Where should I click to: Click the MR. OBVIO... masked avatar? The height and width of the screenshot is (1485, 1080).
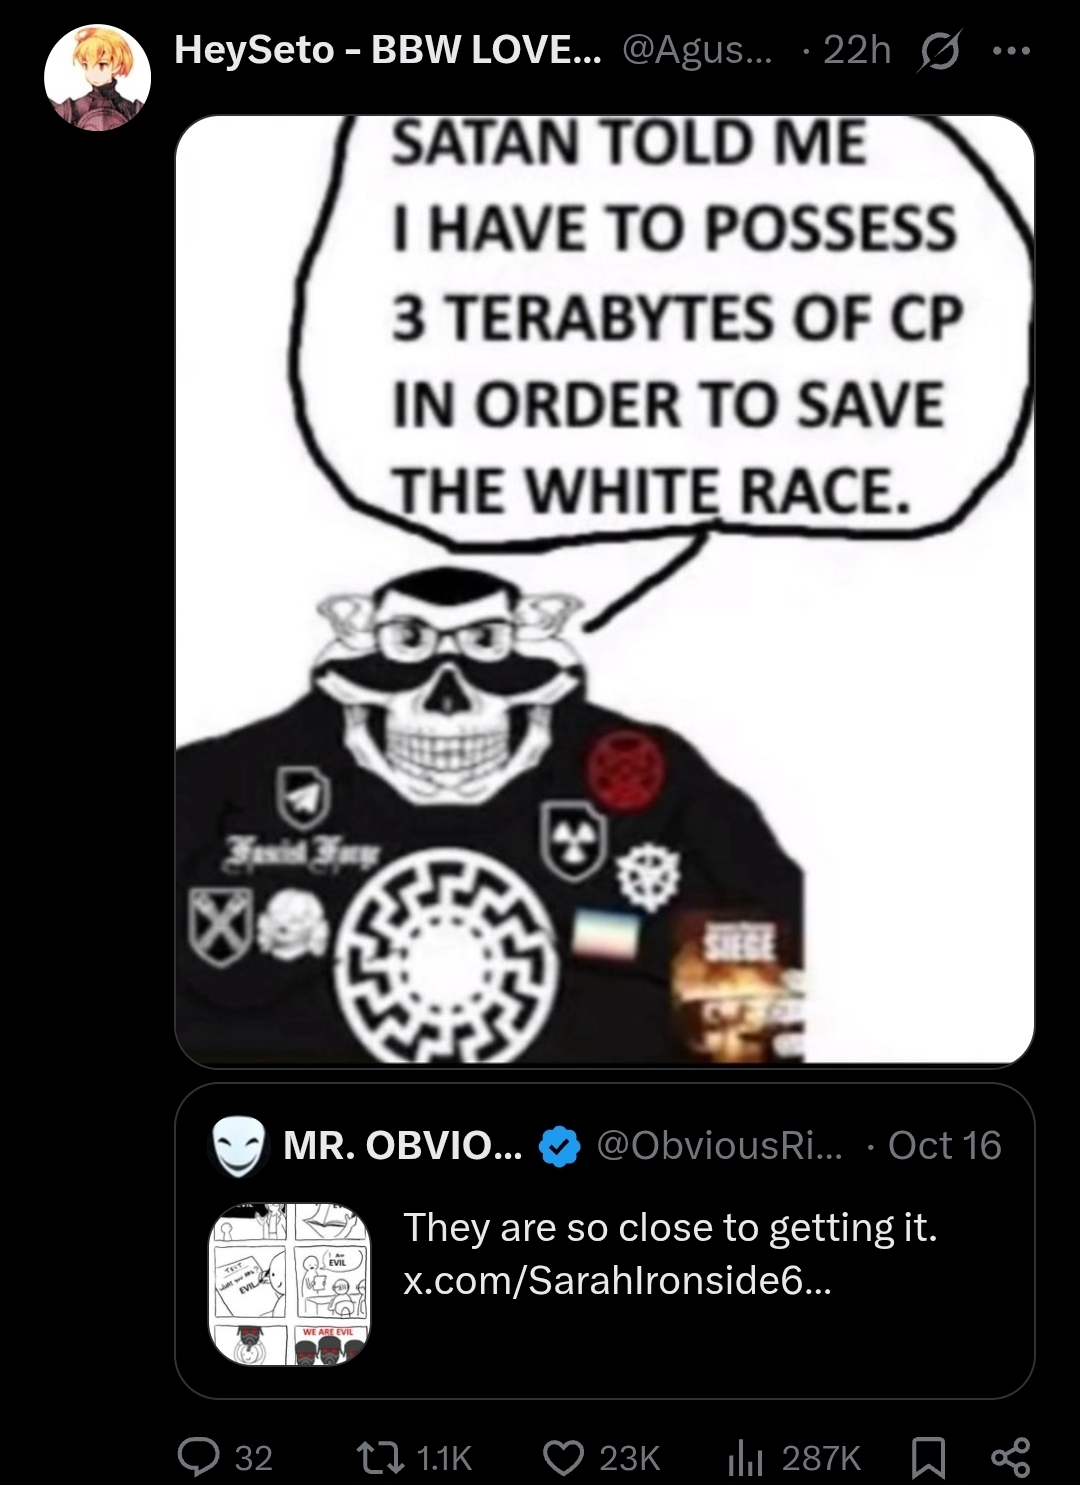click(x=238, y=1145)
